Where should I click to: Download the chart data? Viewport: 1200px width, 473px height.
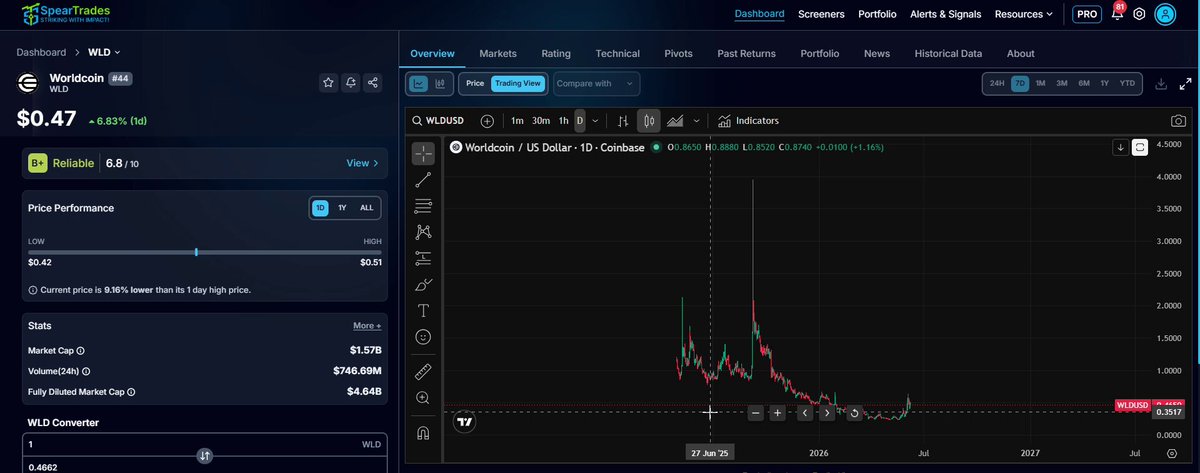pos(1160,84)
